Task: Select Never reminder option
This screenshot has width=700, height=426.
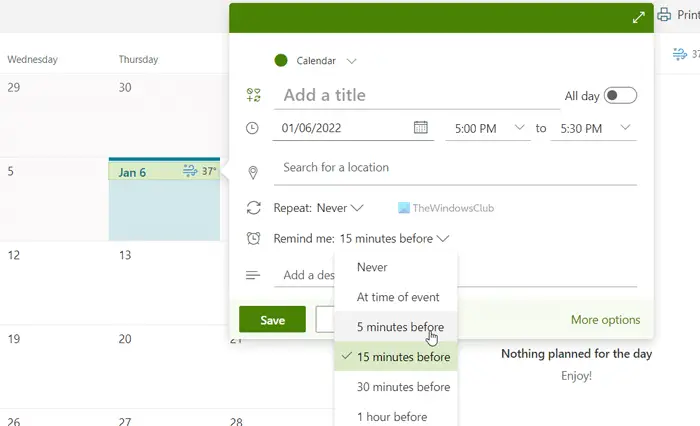Action: pos(396,267)
